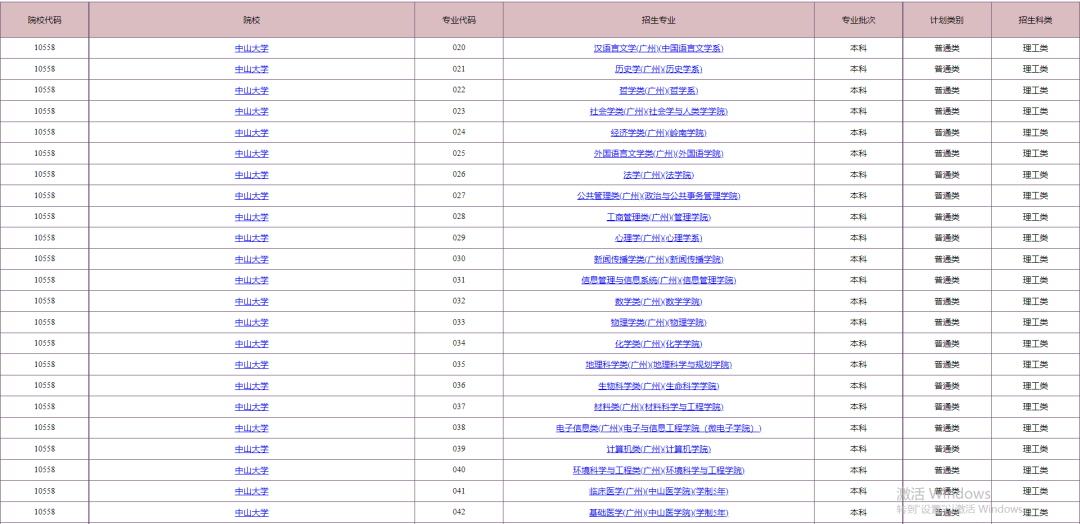The height and width of the screenshot is (524, 1080).
Task: Click 中山大学 link in the 030 row
Action: pyautogui.click(x=251, y=260)
